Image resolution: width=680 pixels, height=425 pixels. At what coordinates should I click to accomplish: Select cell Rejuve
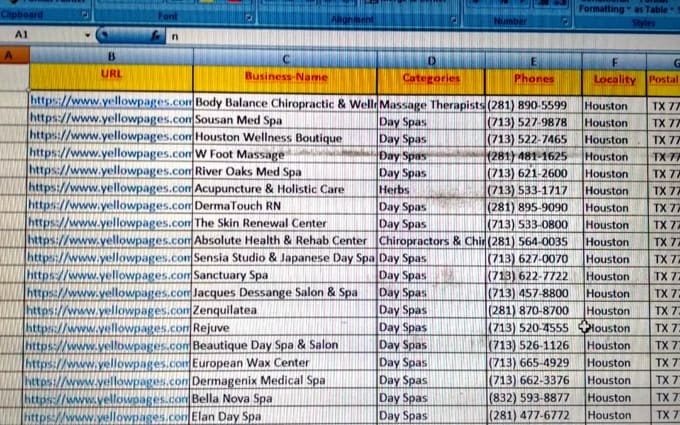coord(284,327)
